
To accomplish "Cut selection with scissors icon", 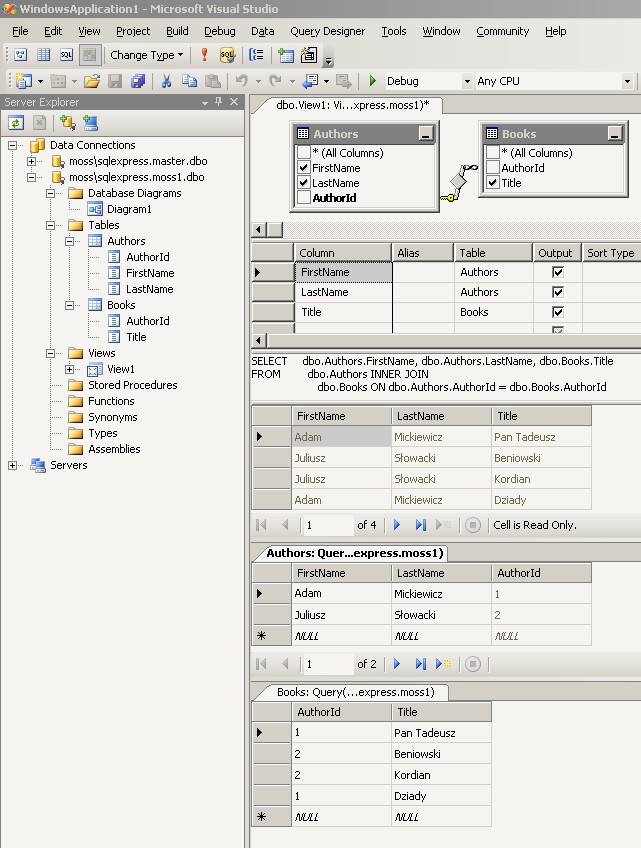I will (167, 81).
